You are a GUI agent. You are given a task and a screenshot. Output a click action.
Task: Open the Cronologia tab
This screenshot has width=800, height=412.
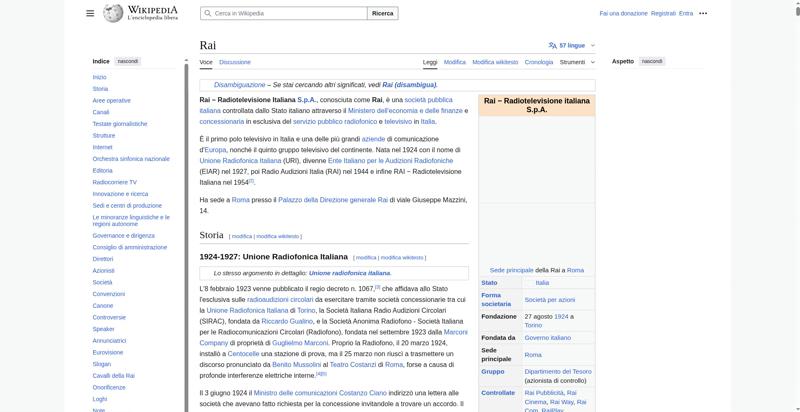[x=539, y=62]
